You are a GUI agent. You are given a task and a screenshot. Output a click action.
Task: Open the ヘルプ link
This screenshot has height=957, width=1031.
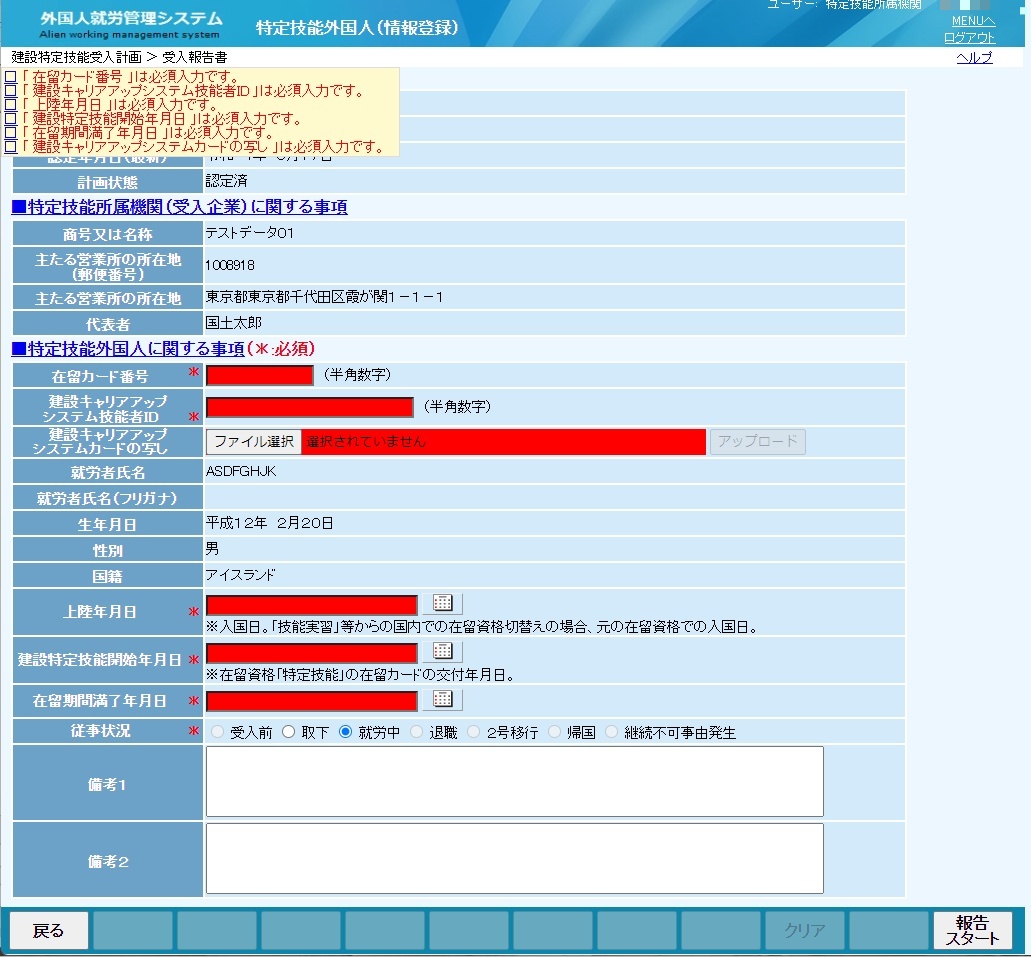(974, 57)
